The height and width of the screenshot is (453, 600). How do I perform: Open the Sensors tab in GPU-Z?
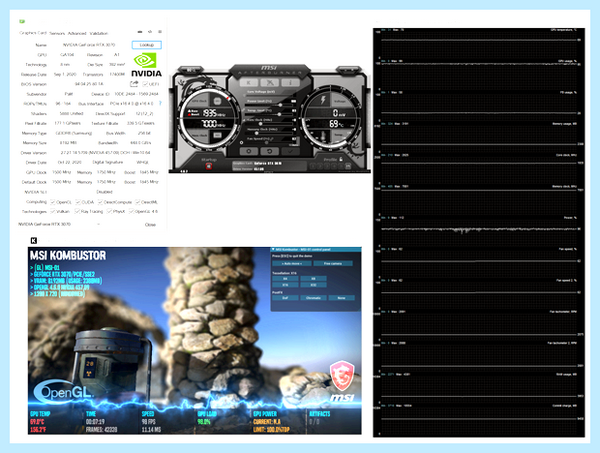click(57, 33)
